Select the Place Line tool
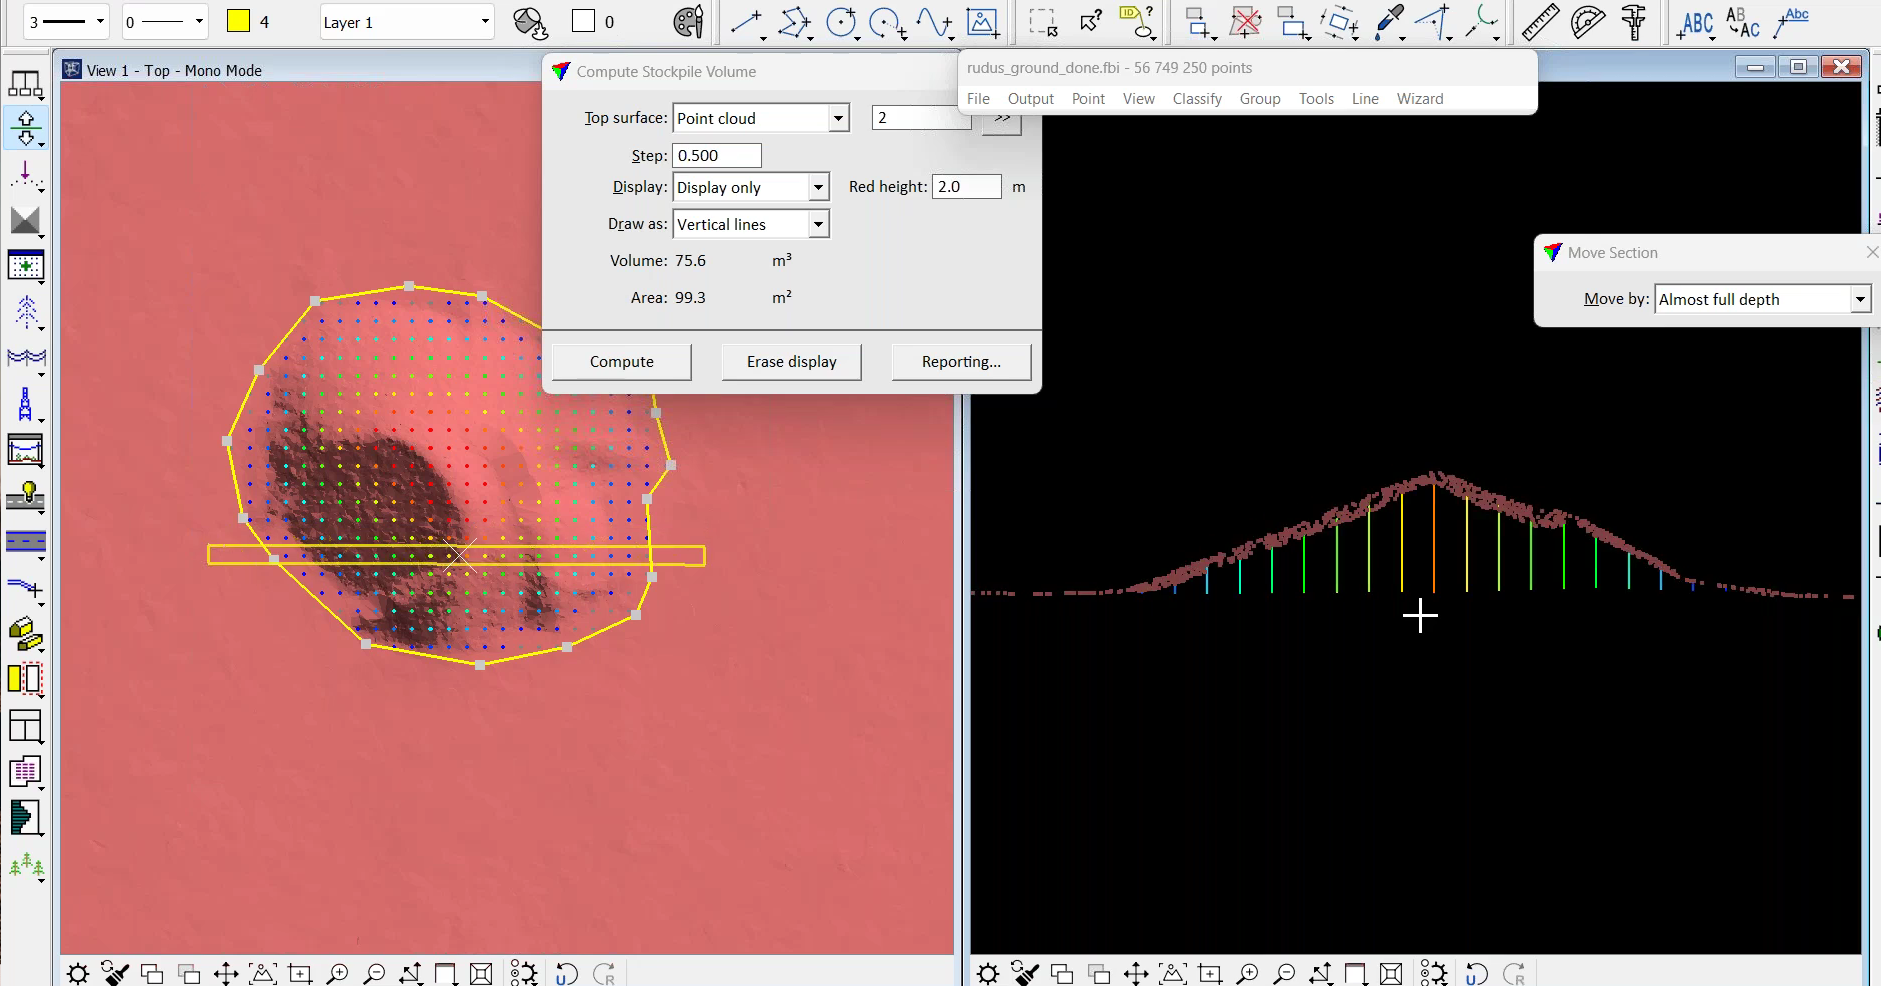The image size is (1881, 986). pos(745,22)
